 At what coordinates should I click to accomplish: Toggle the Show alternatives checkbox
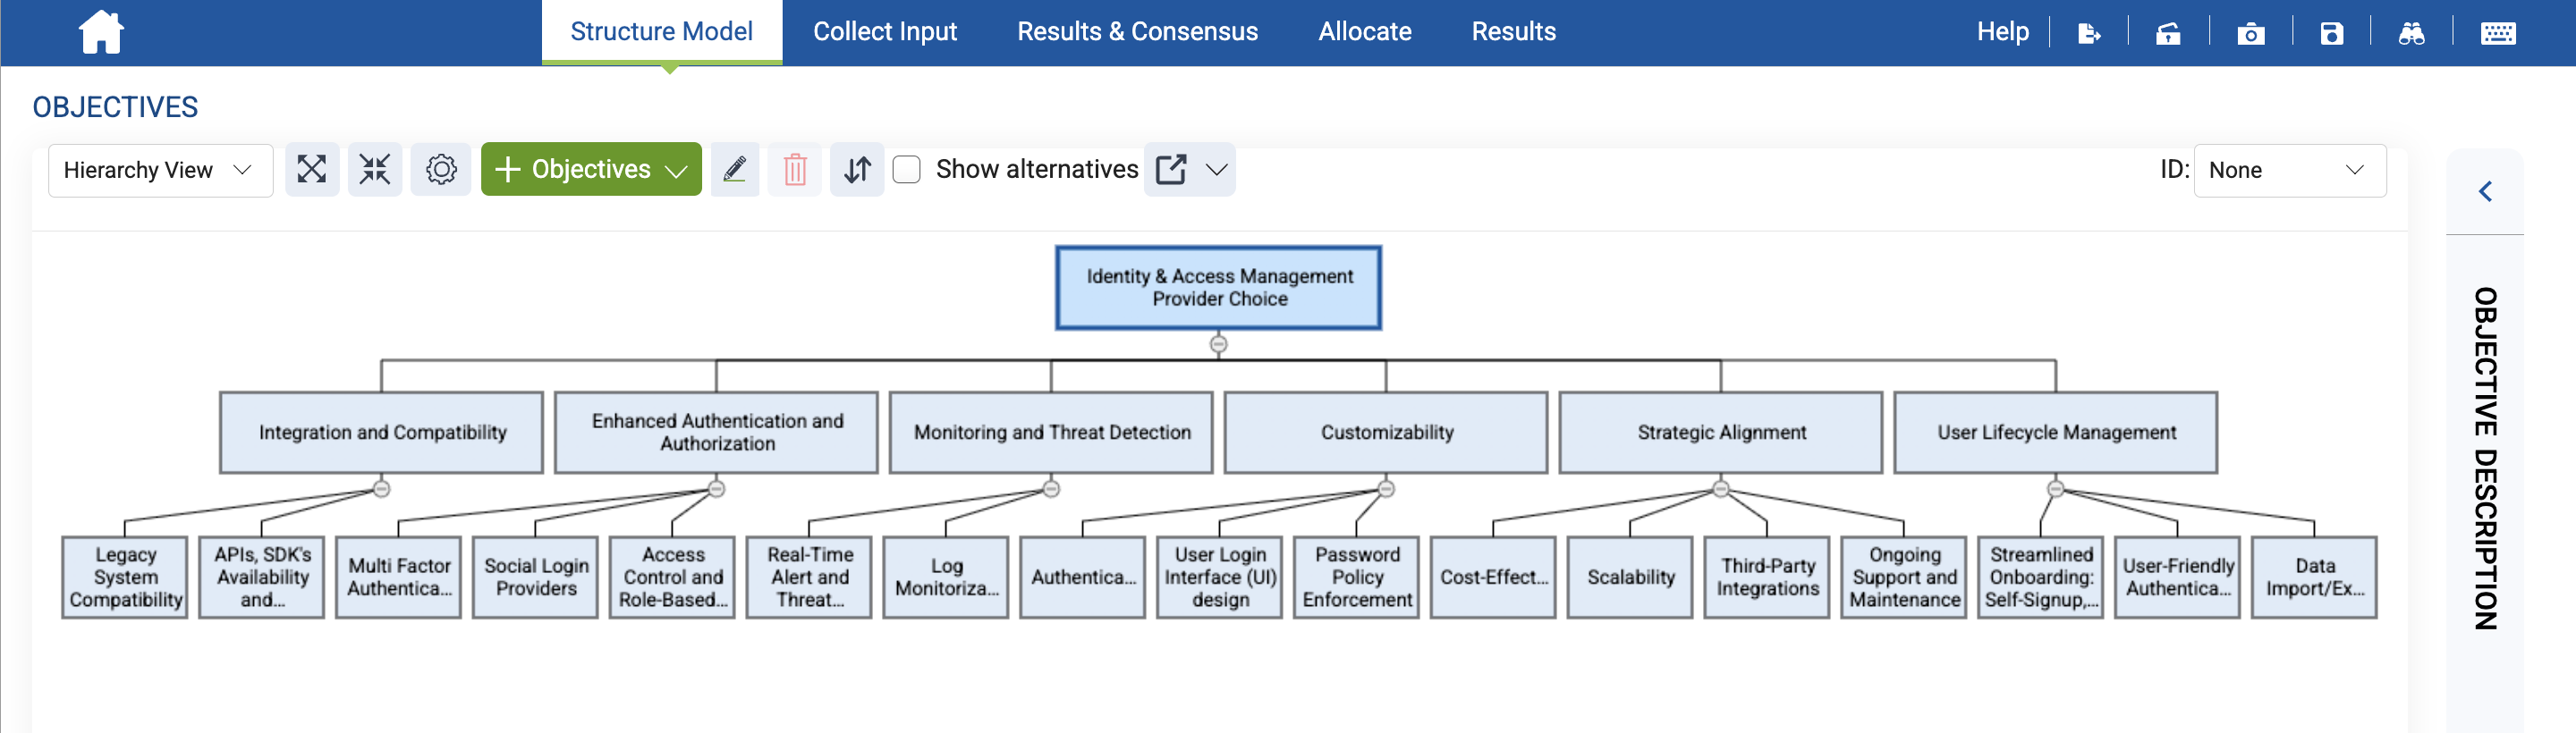coord(907,169)
